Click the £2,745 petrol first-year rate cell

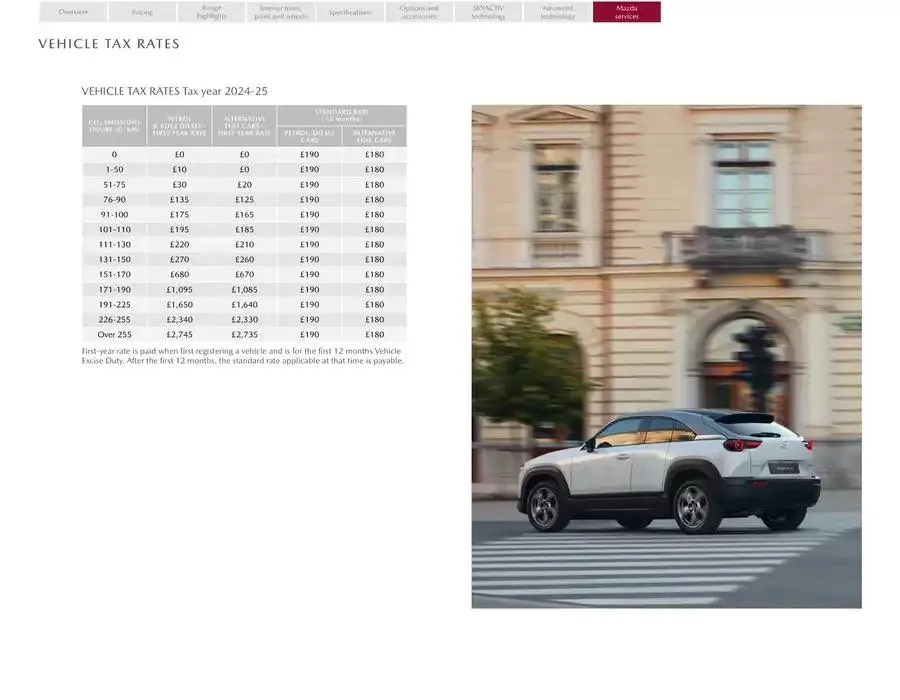click(x=179, y=335)
